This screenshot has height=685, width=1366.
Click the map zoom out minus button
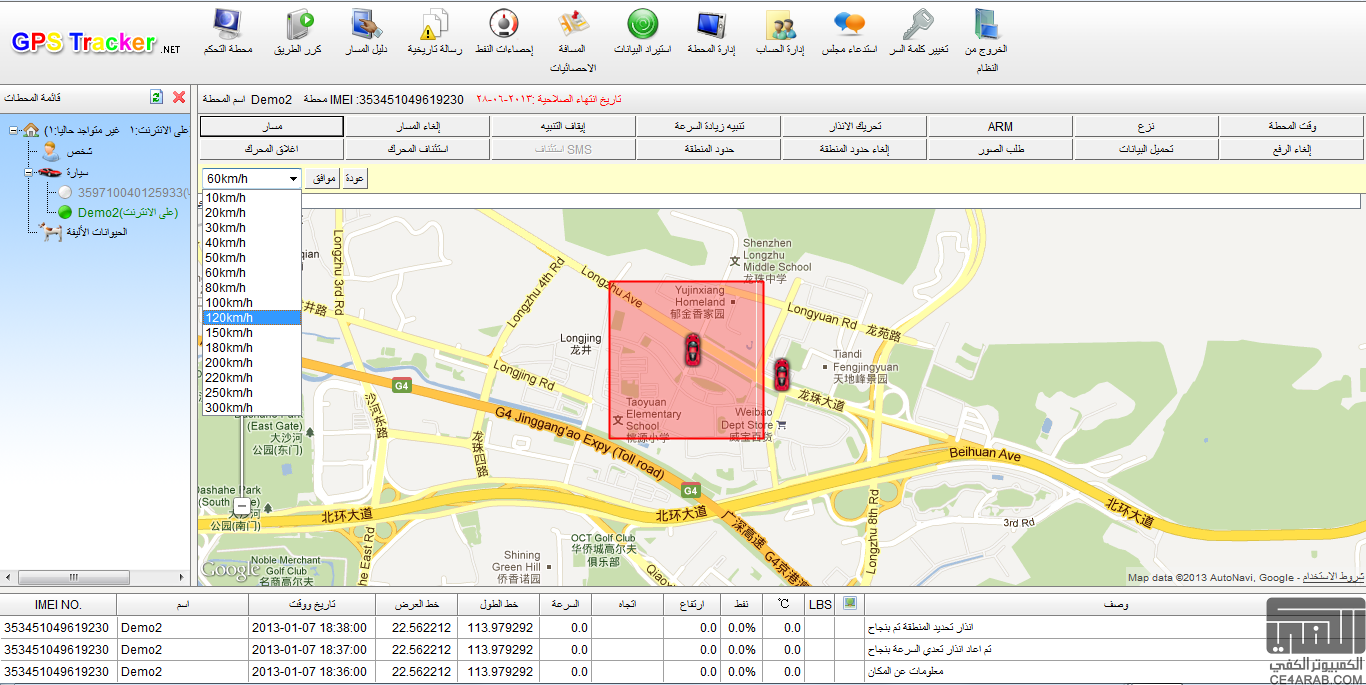click(241, 507)
